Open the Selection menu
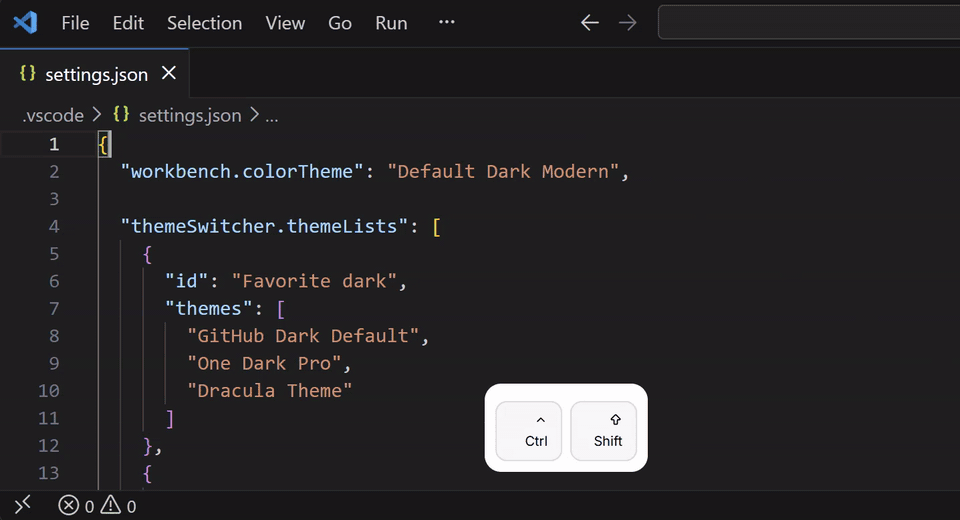The height and width of the screenshot is (520, 960). click(x=204, y=23)
